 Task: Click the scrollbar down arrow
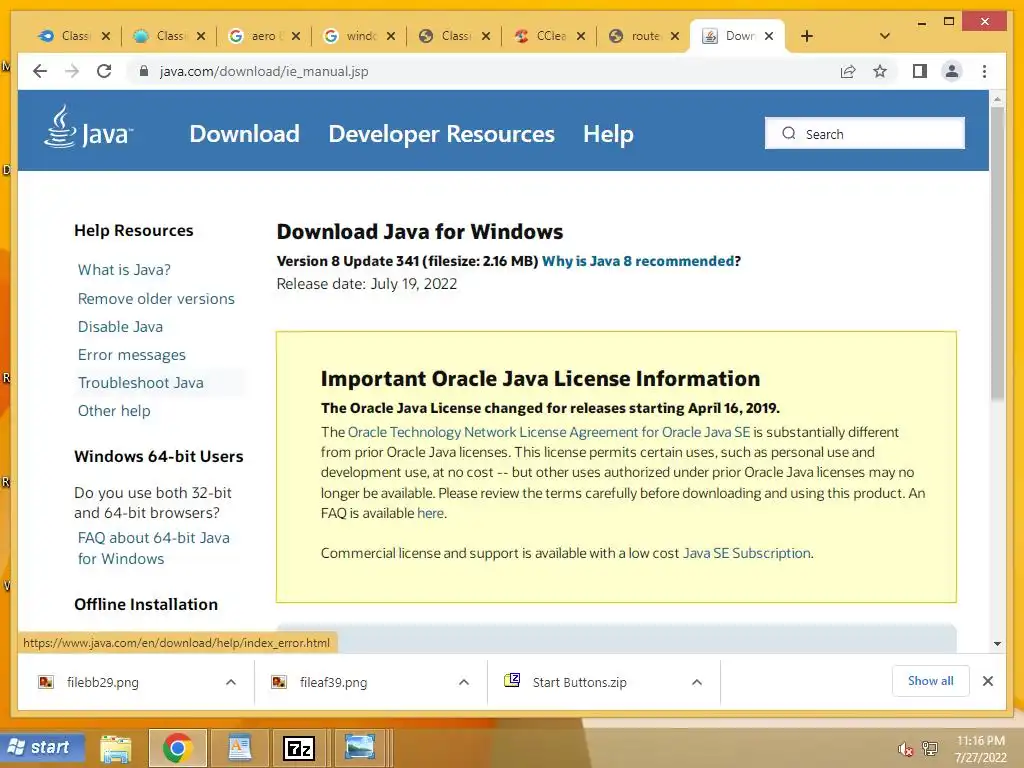click(997, 644)
